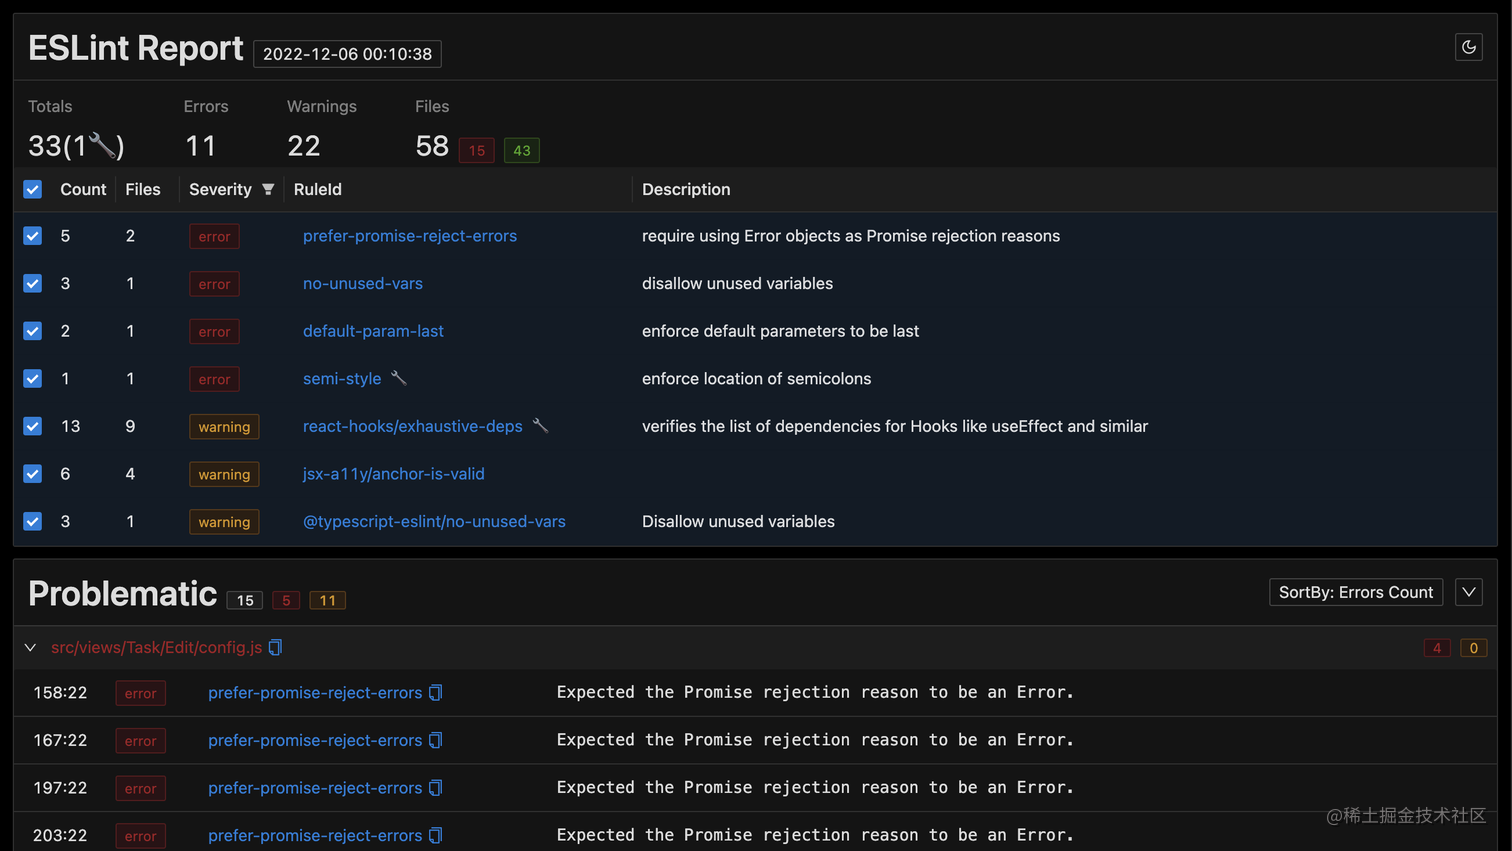This screenshot has height=851, width=1512.
Task: Uncheck the select-all checkbox in the header
Action: (32, 188)
